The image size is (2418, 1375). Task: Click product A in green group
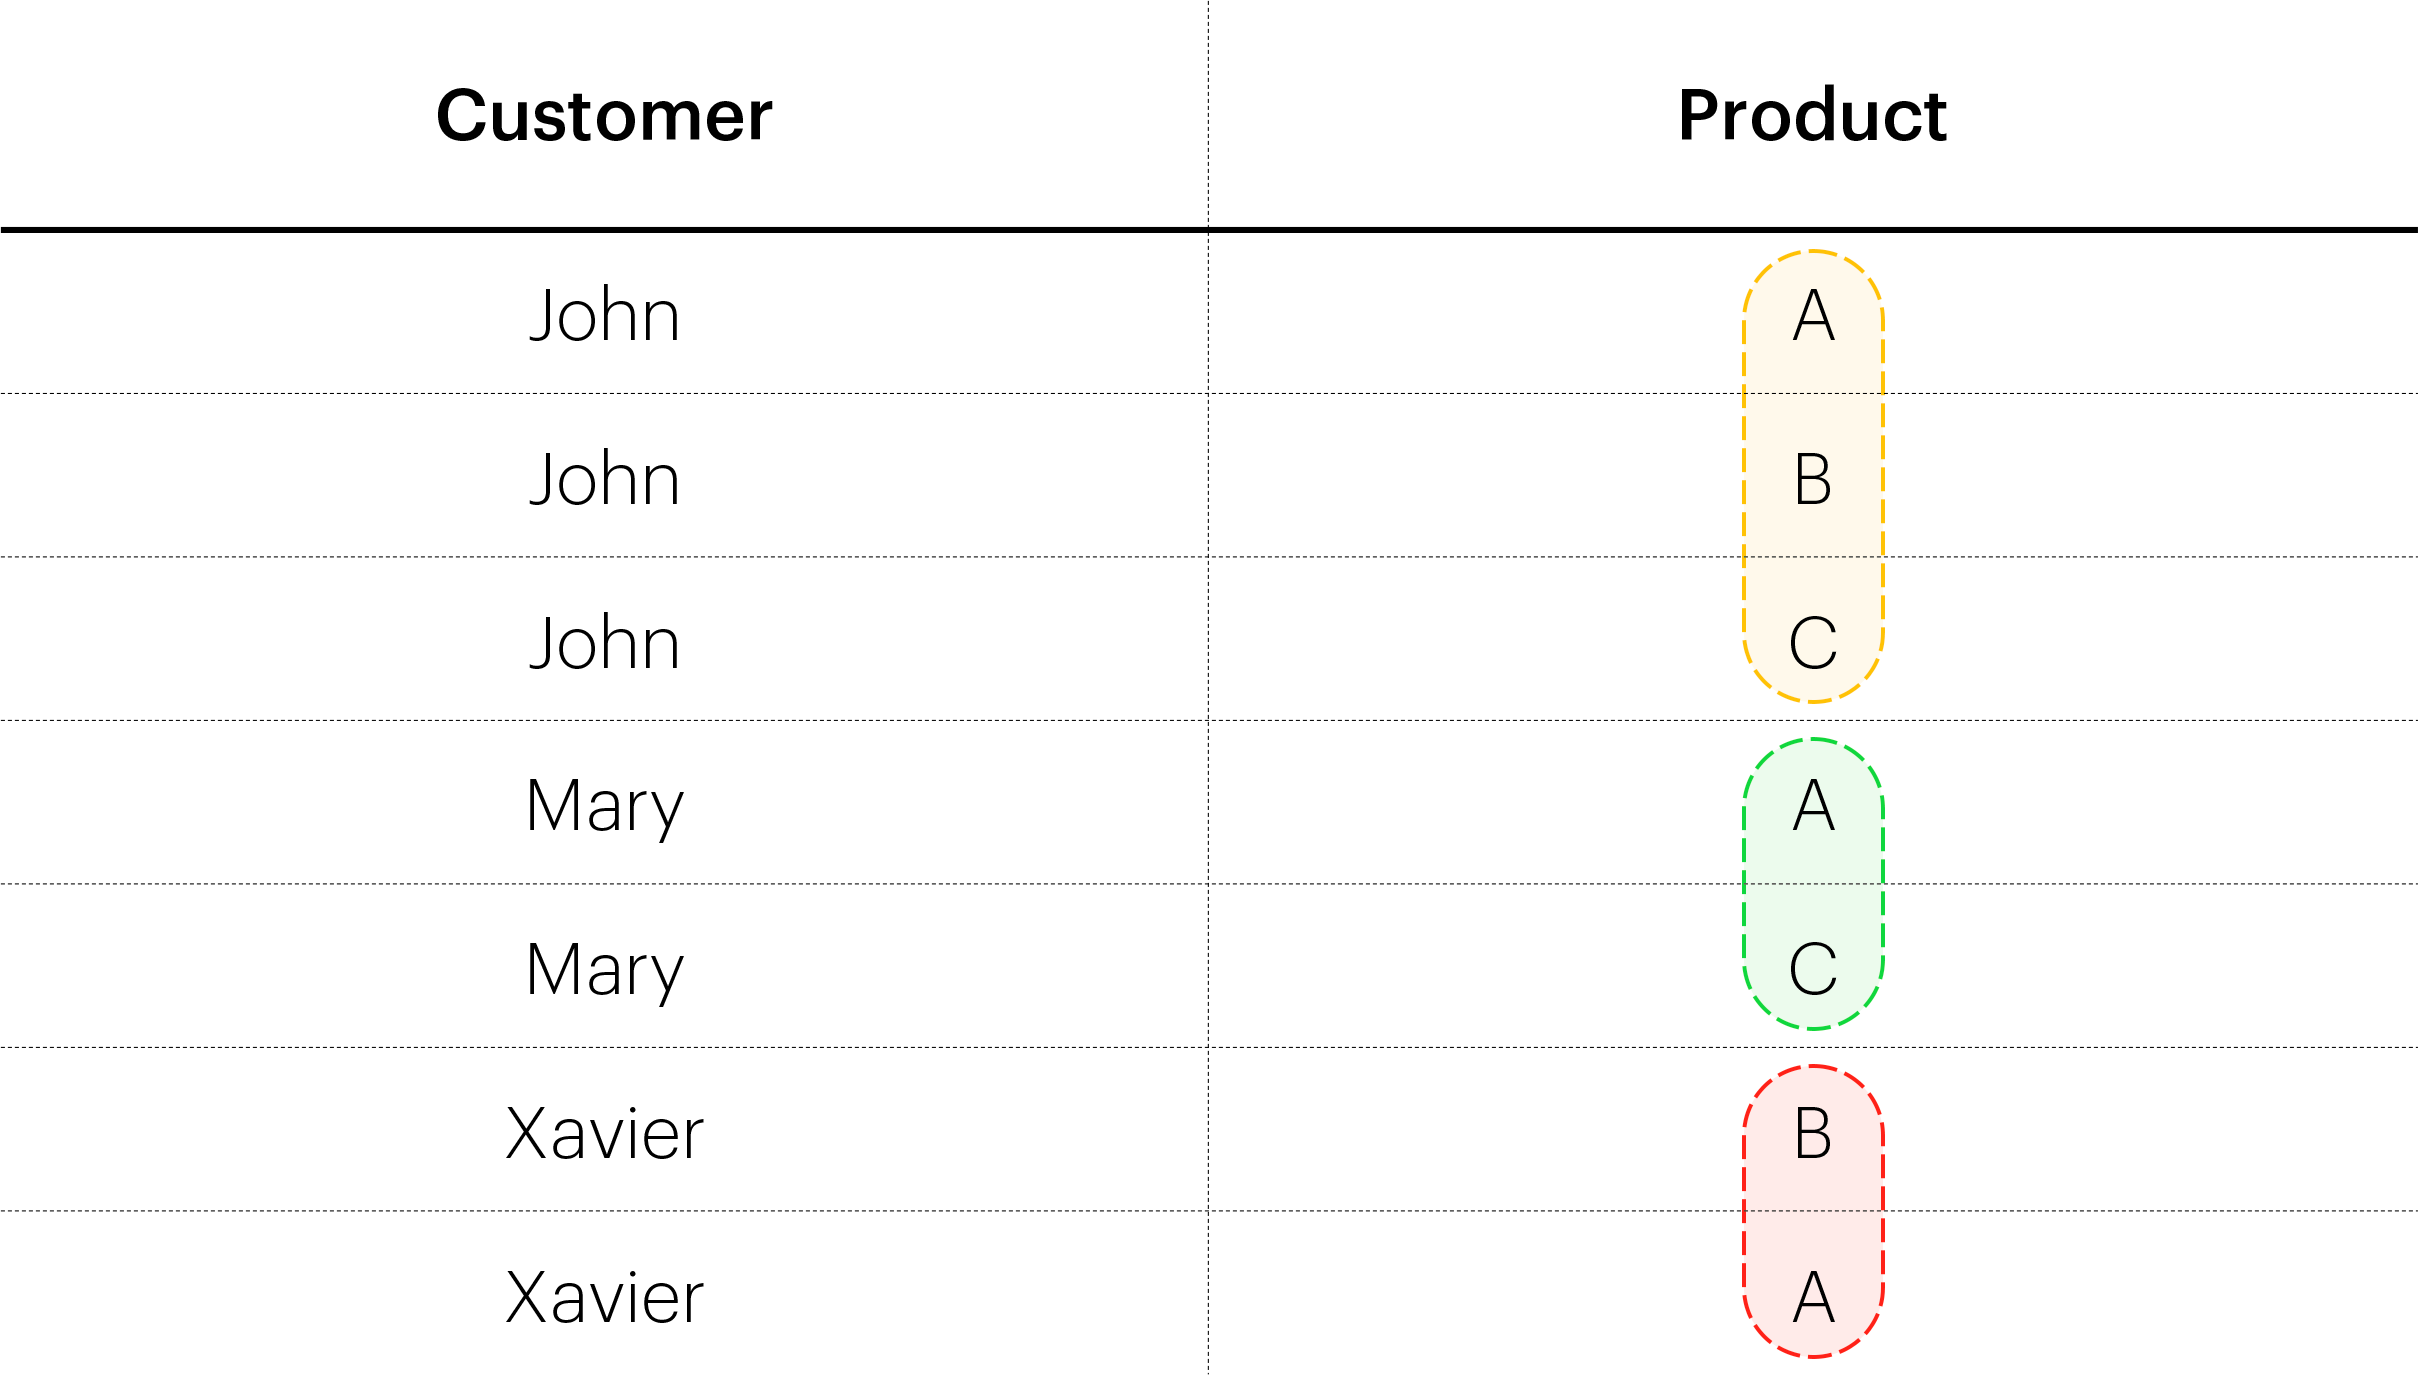(x=1813, y=806)
